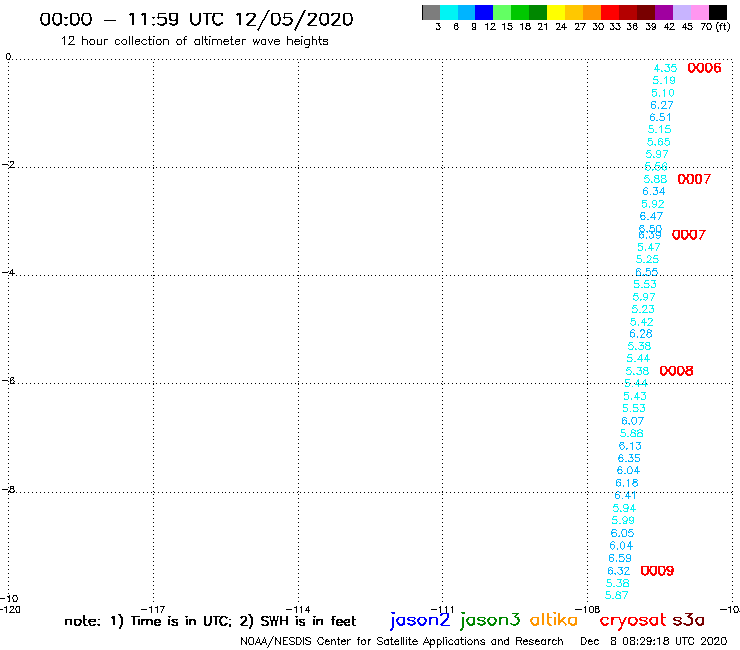Choose the pure blue legend swatch
The width and height of the screenshot is (740, 650).
pos(485,13)
